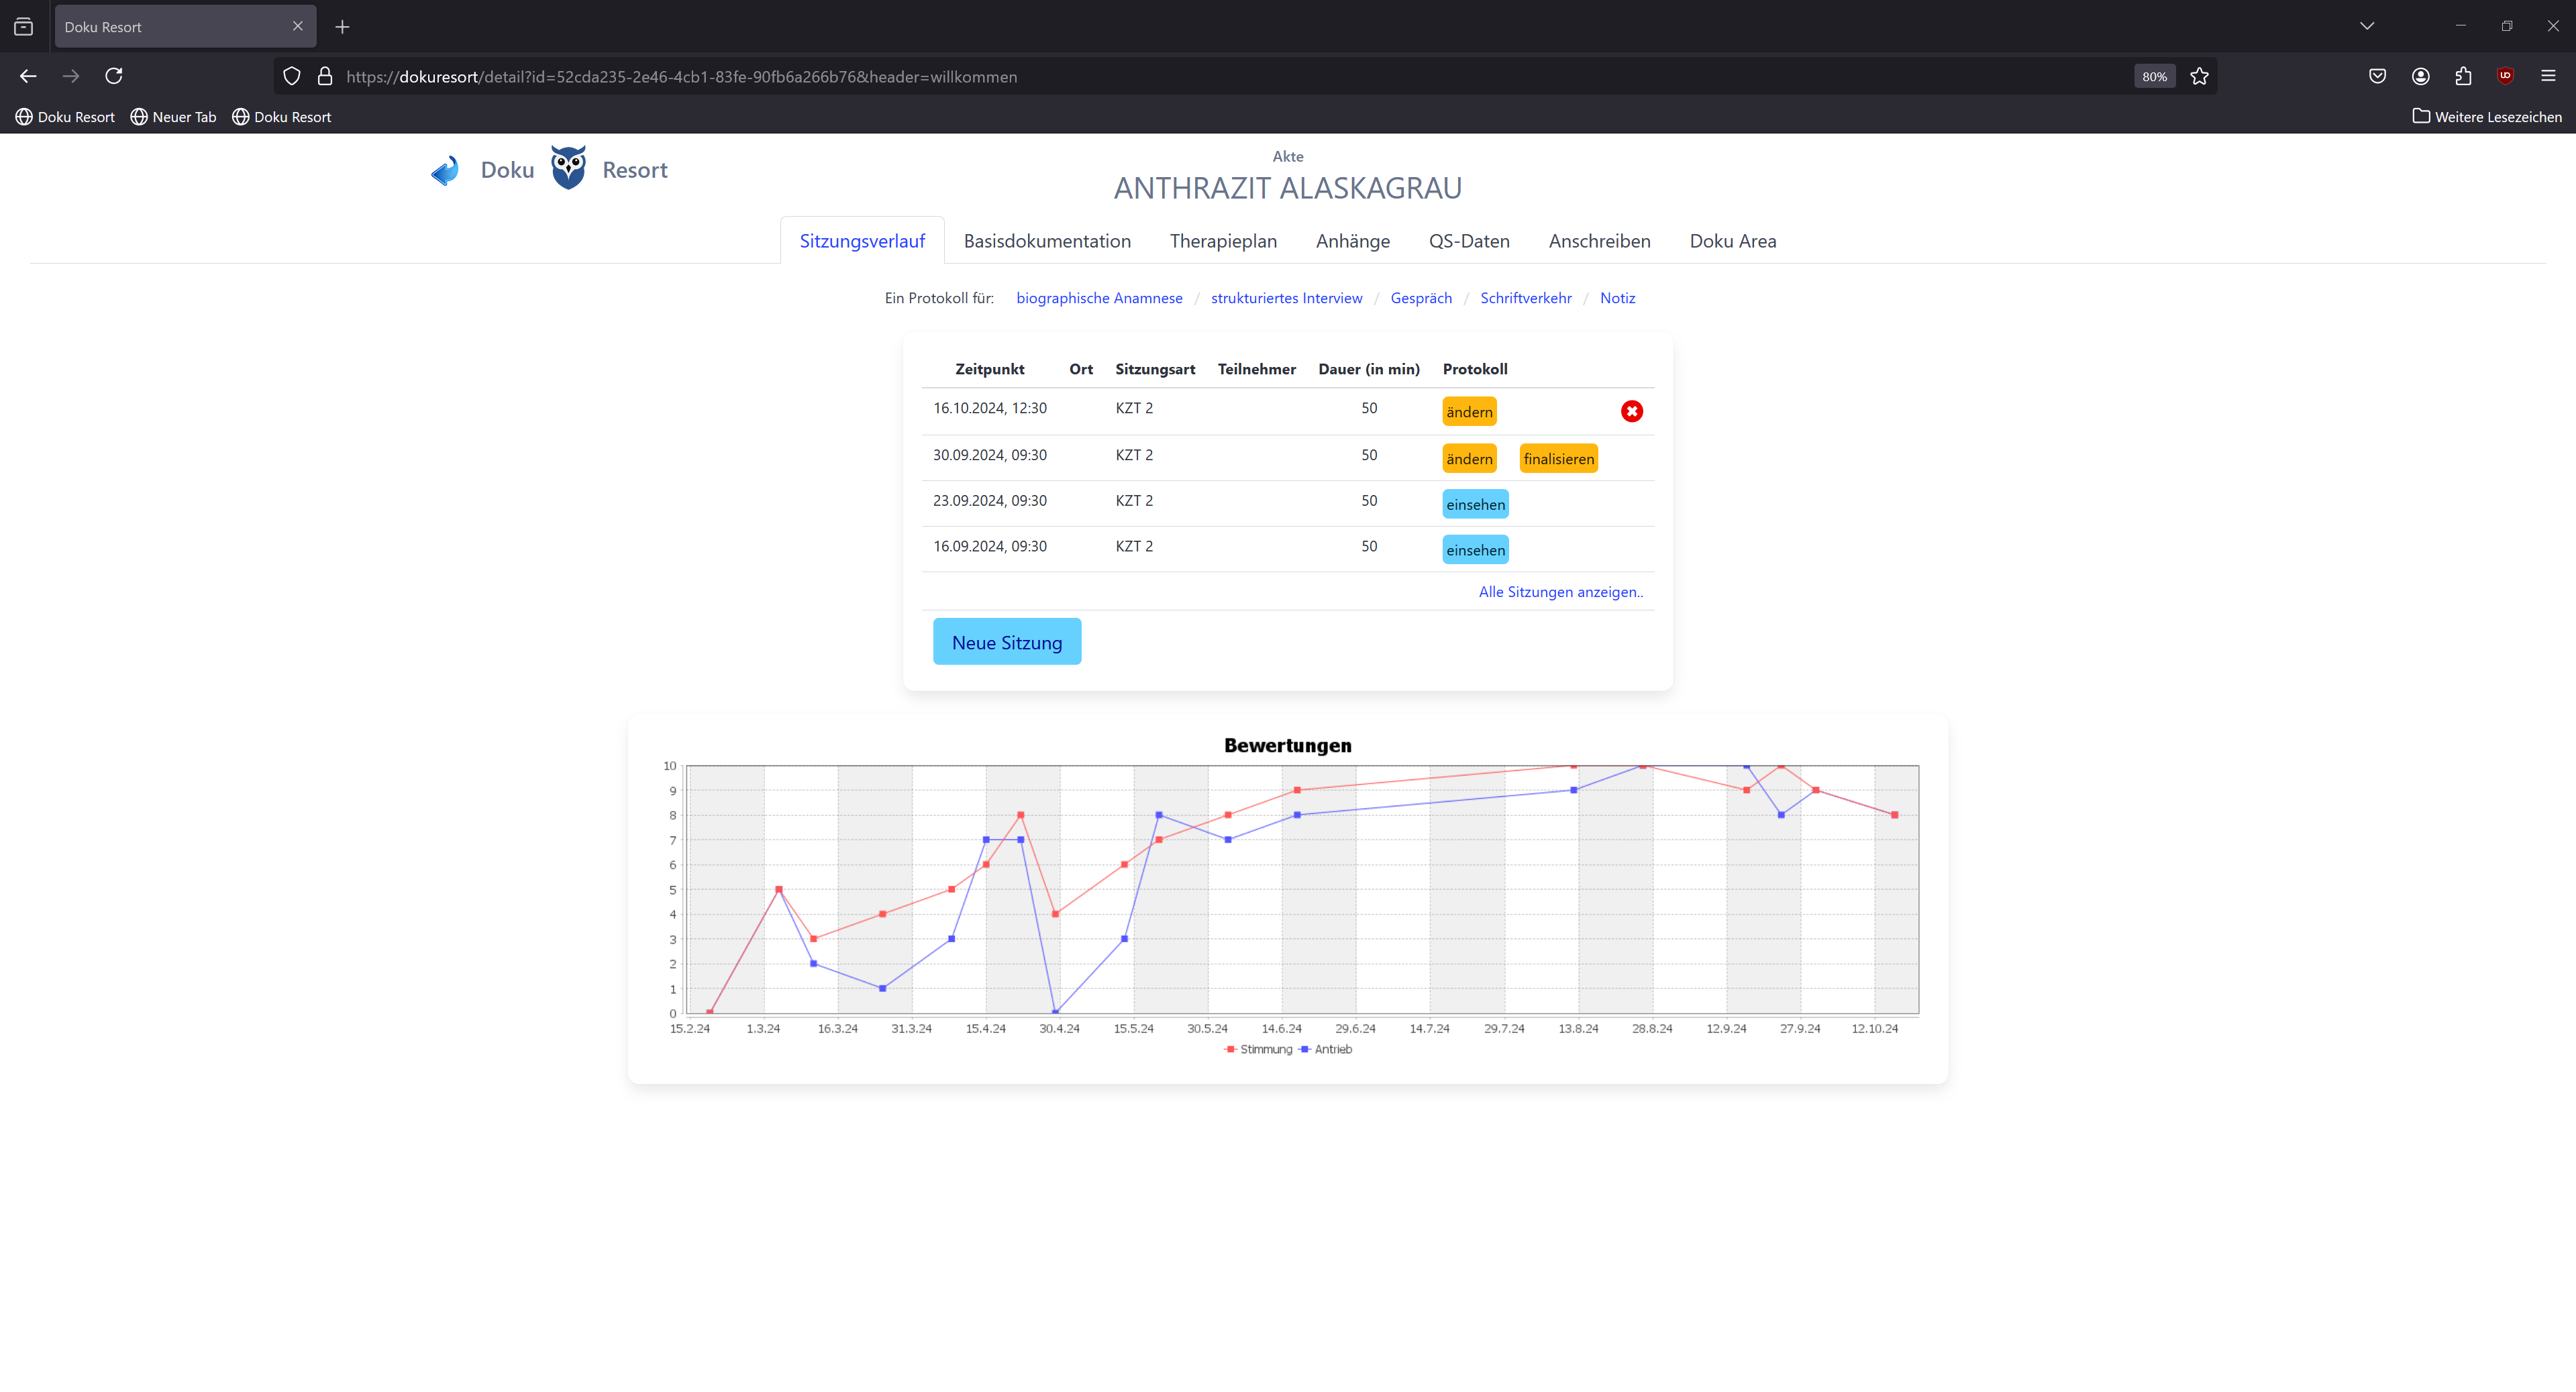2576x1392 pixels.
Task: Click the browser URL address field
Action: (1200, 76)
